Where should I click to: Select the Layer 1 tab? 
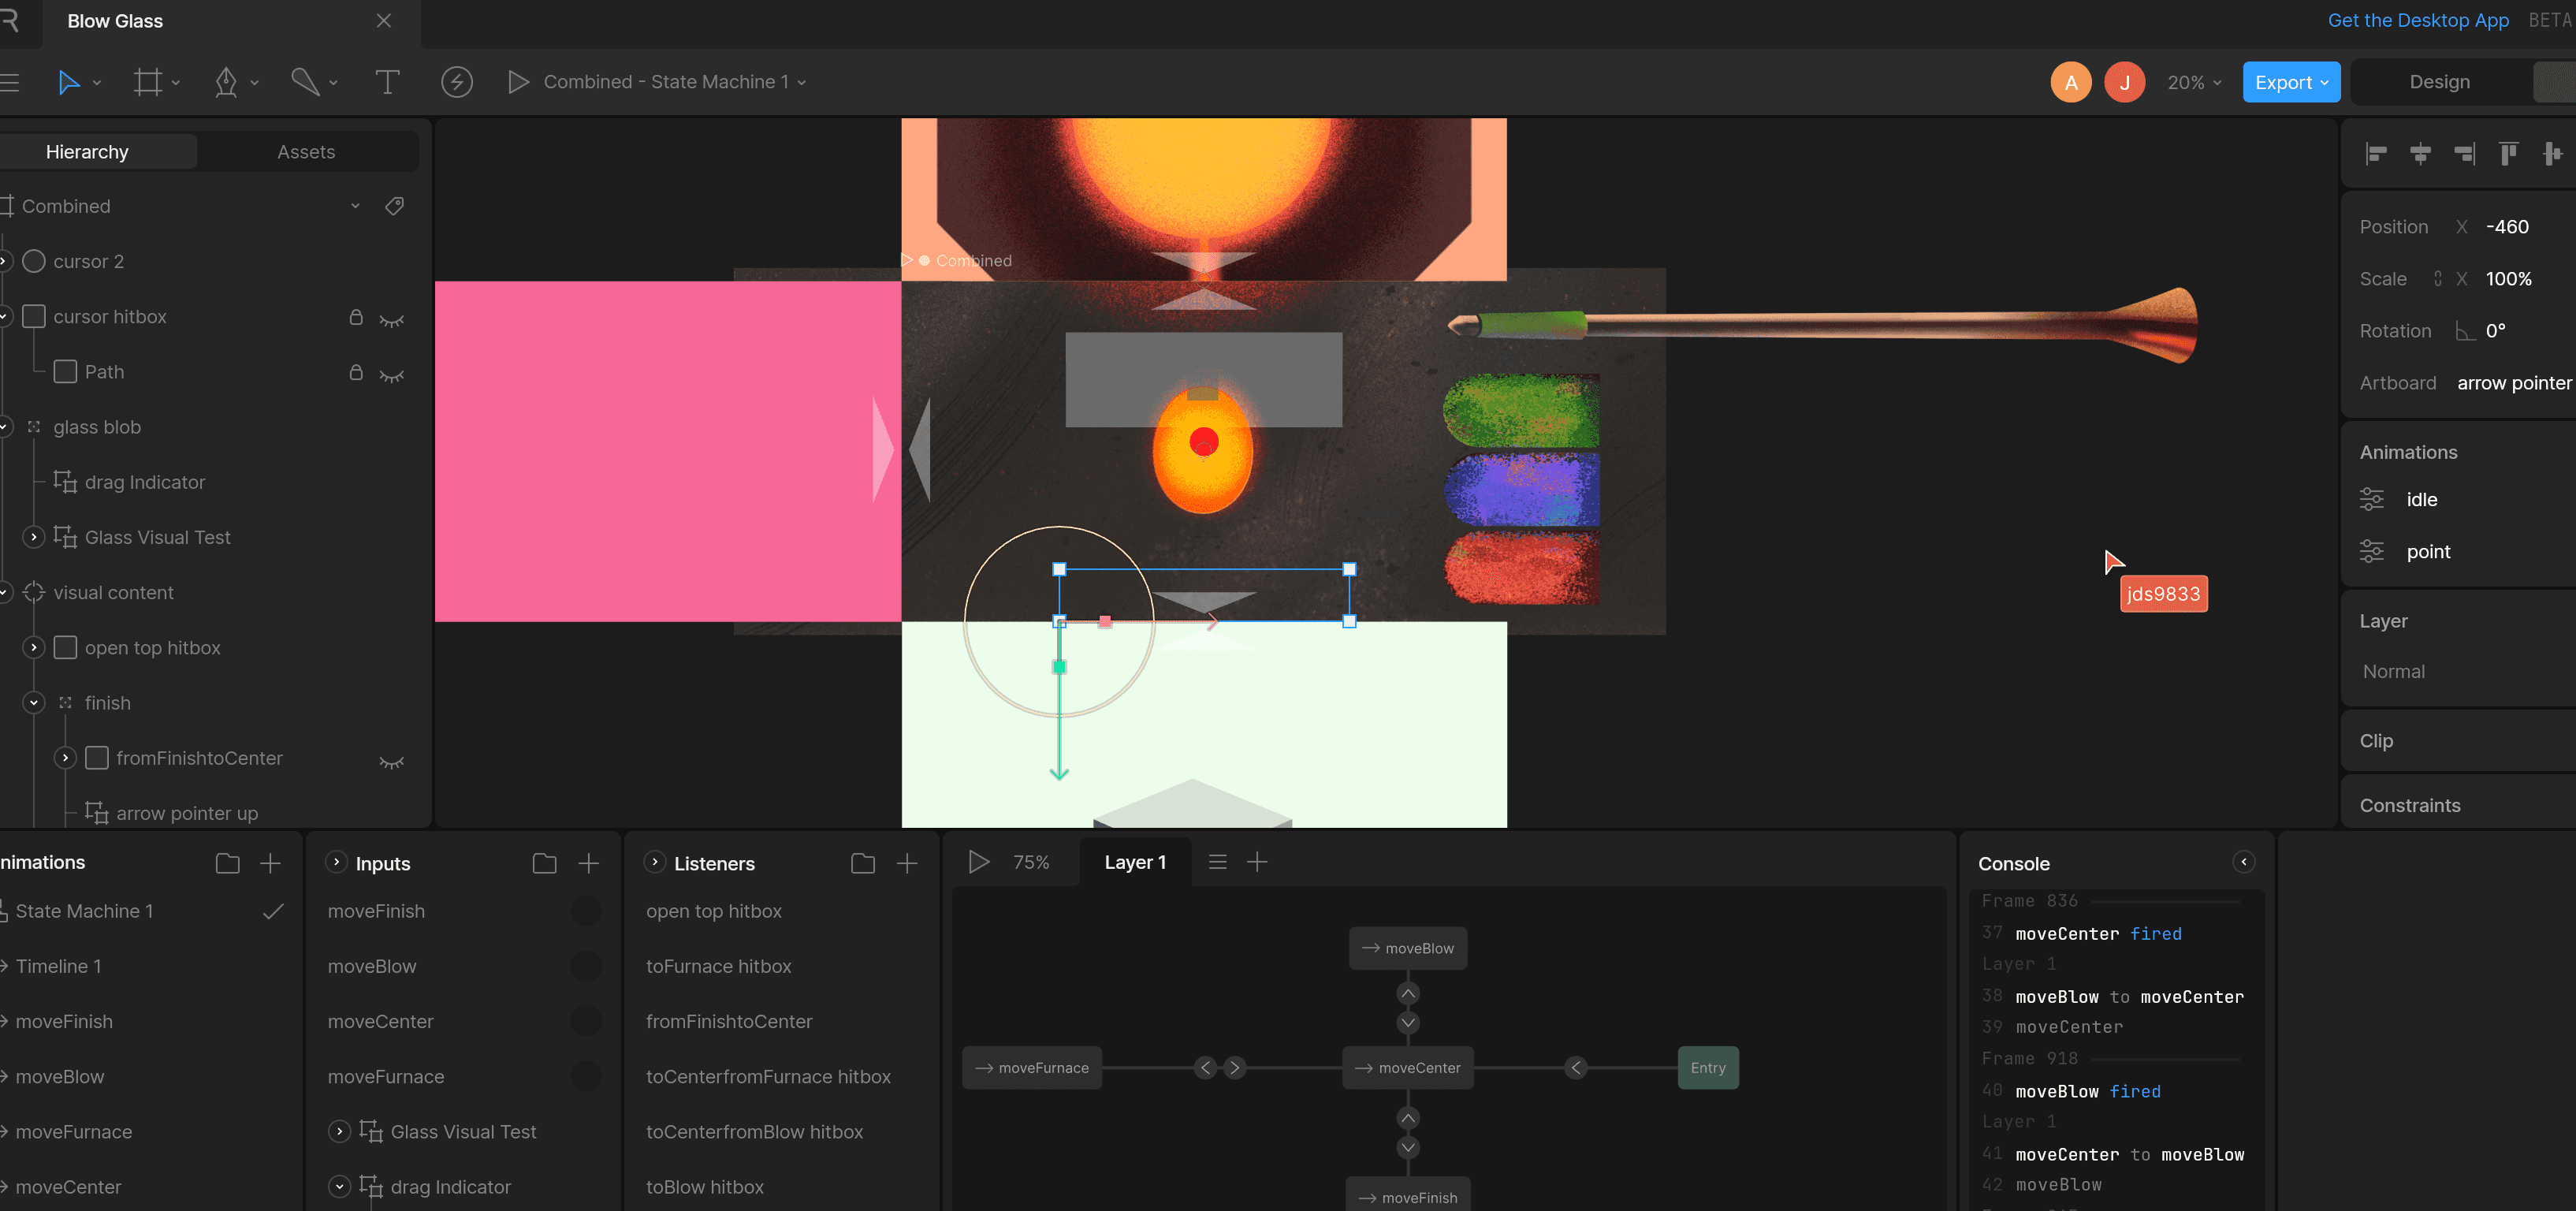(1135, 862)
